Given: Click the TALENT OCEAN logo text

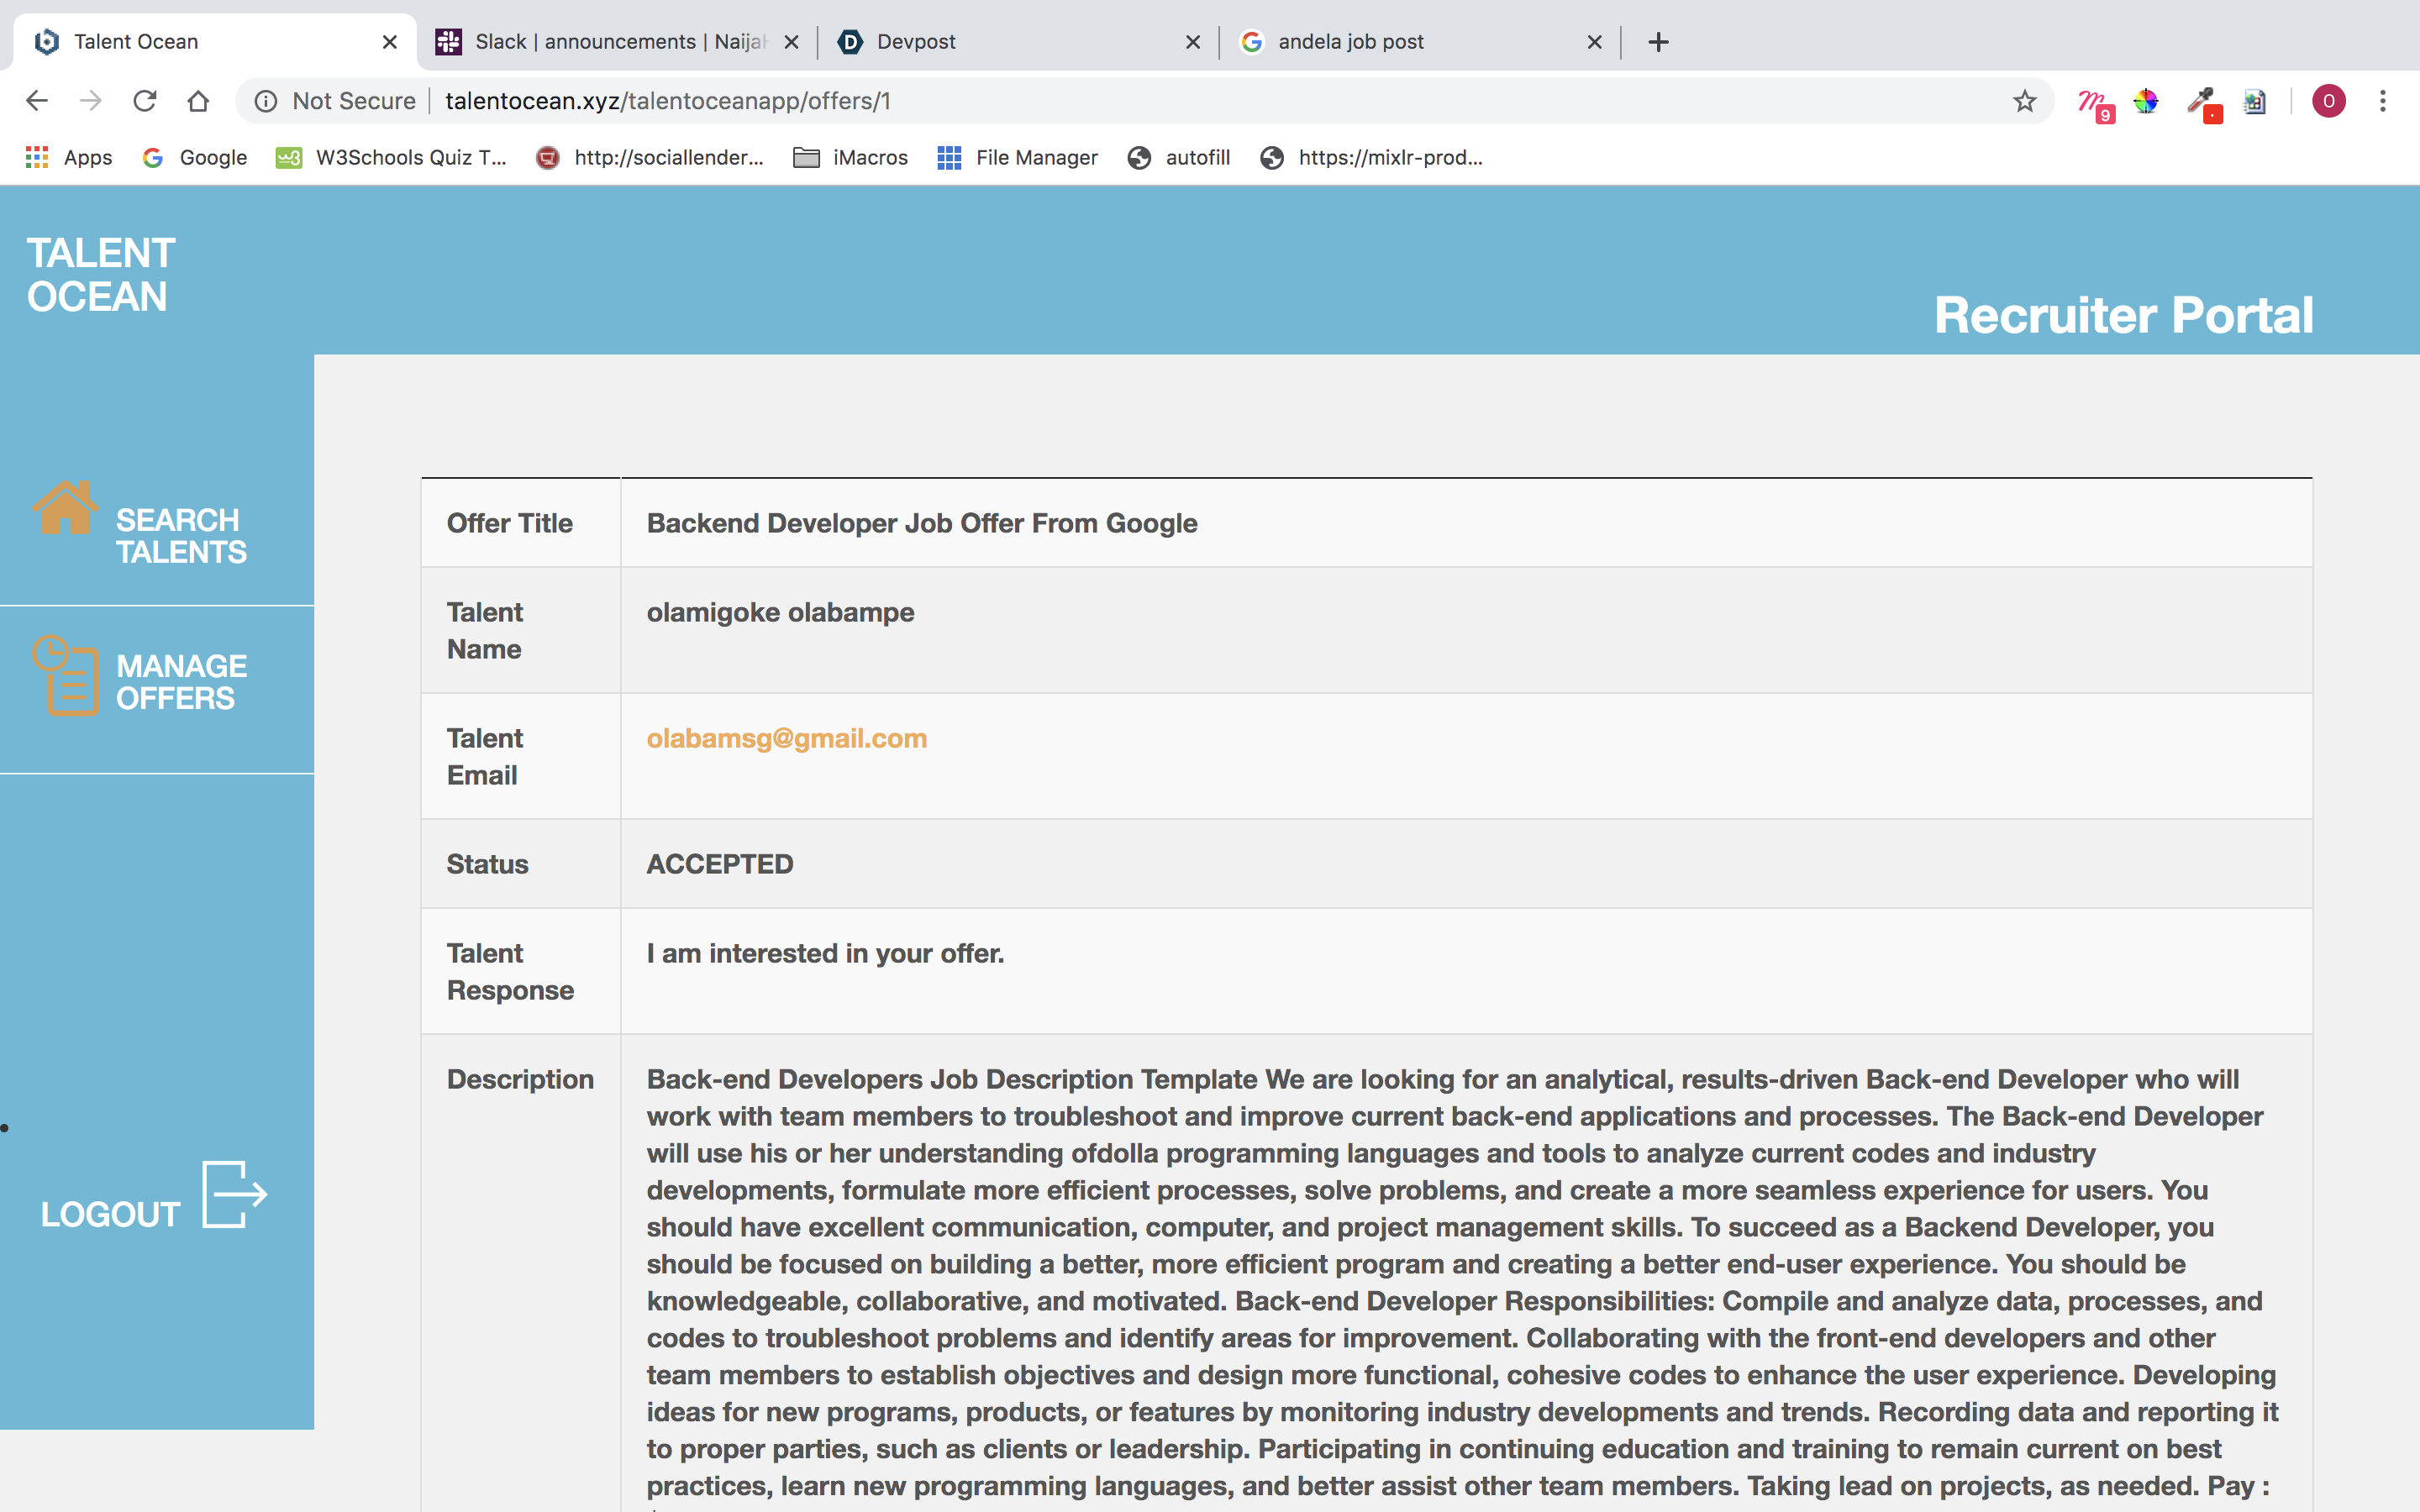Looking at the screenshot, I should (101, 275).
